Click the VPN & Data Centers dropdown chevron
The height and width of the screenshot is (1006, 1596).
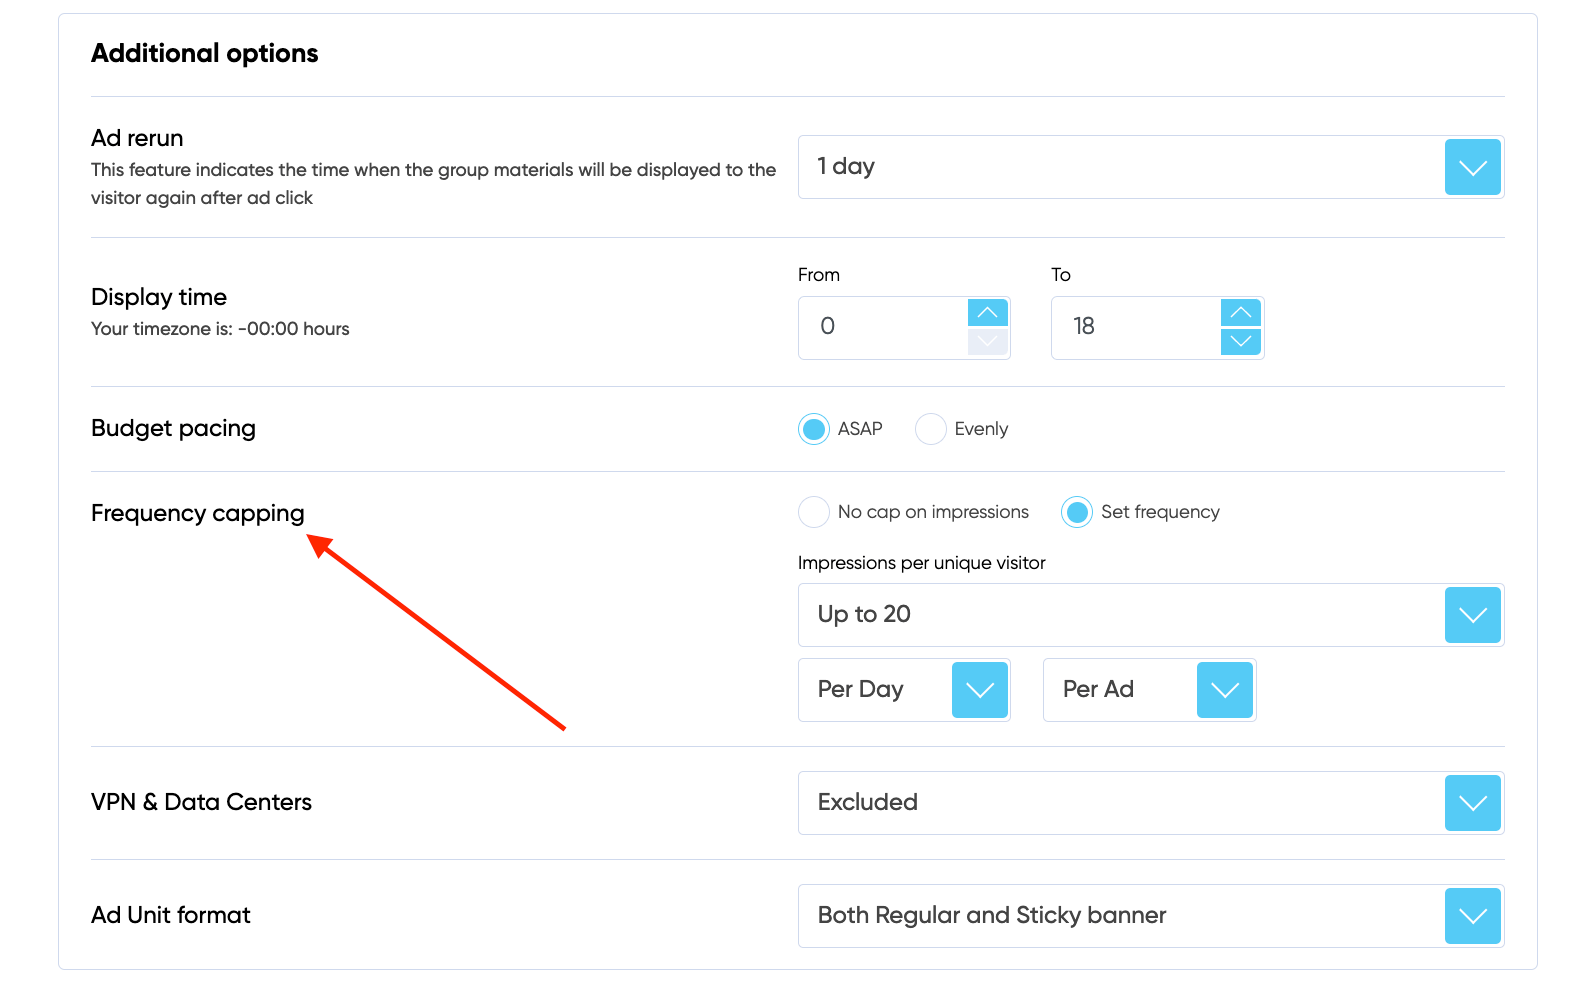1471,802
